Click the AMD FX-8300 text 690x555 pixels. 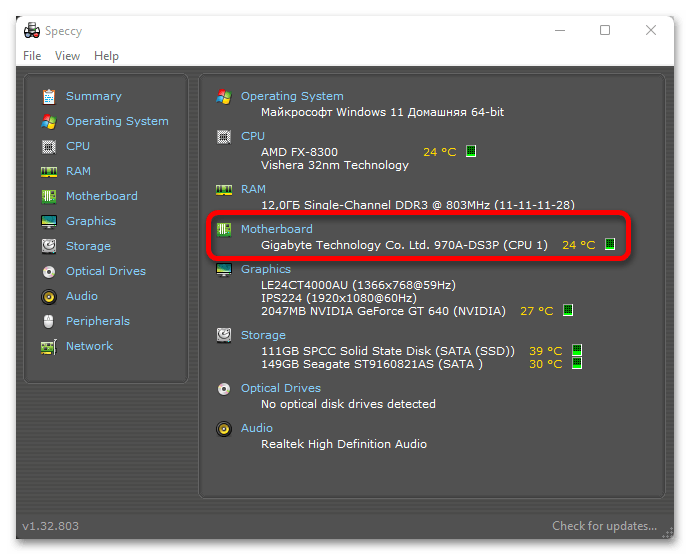point(299,152)
